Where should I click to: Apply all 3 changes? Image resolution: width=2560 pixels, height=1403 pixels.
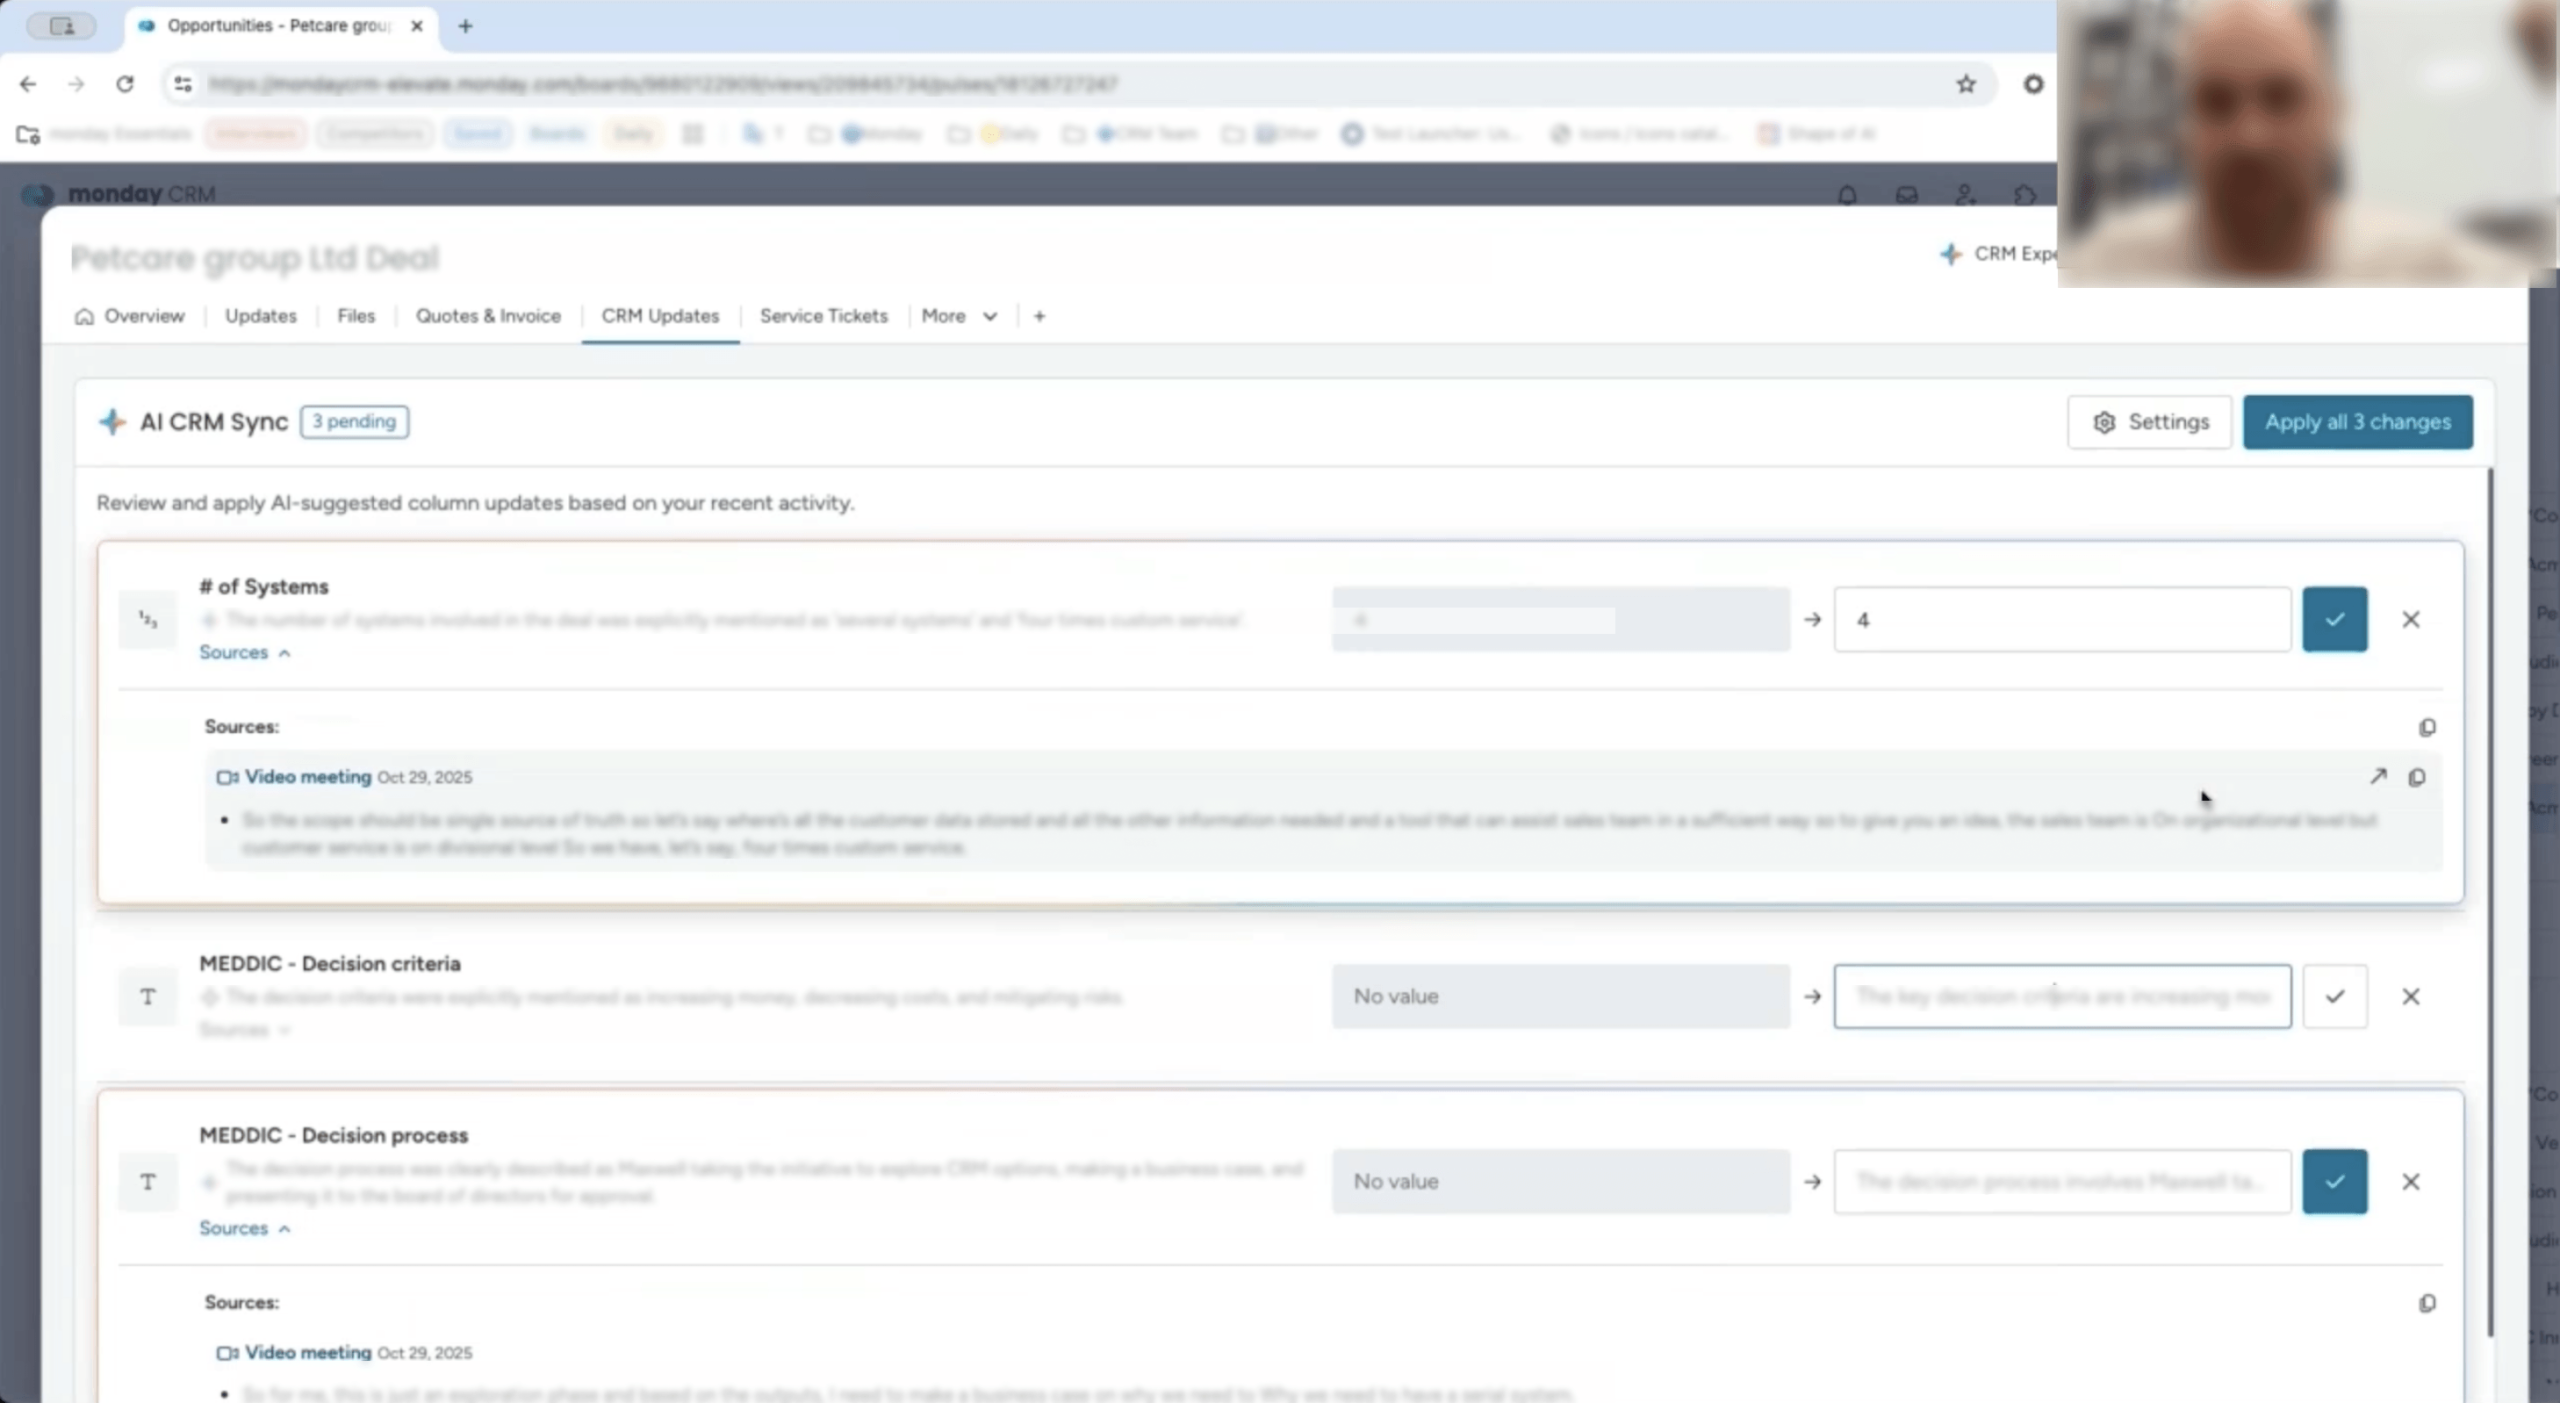click(x=2357, y=422)
